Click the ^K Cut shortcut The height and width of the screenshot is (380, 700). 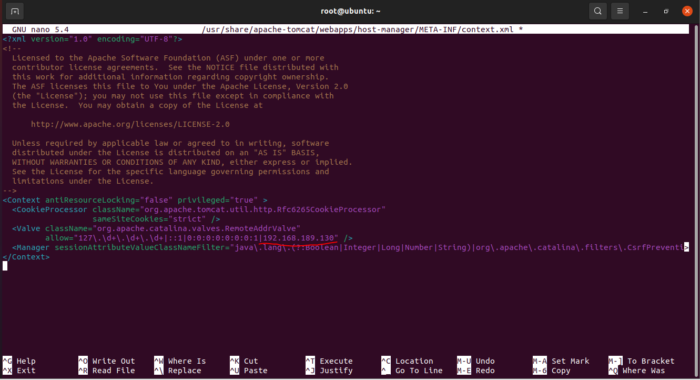coord(244,361)
